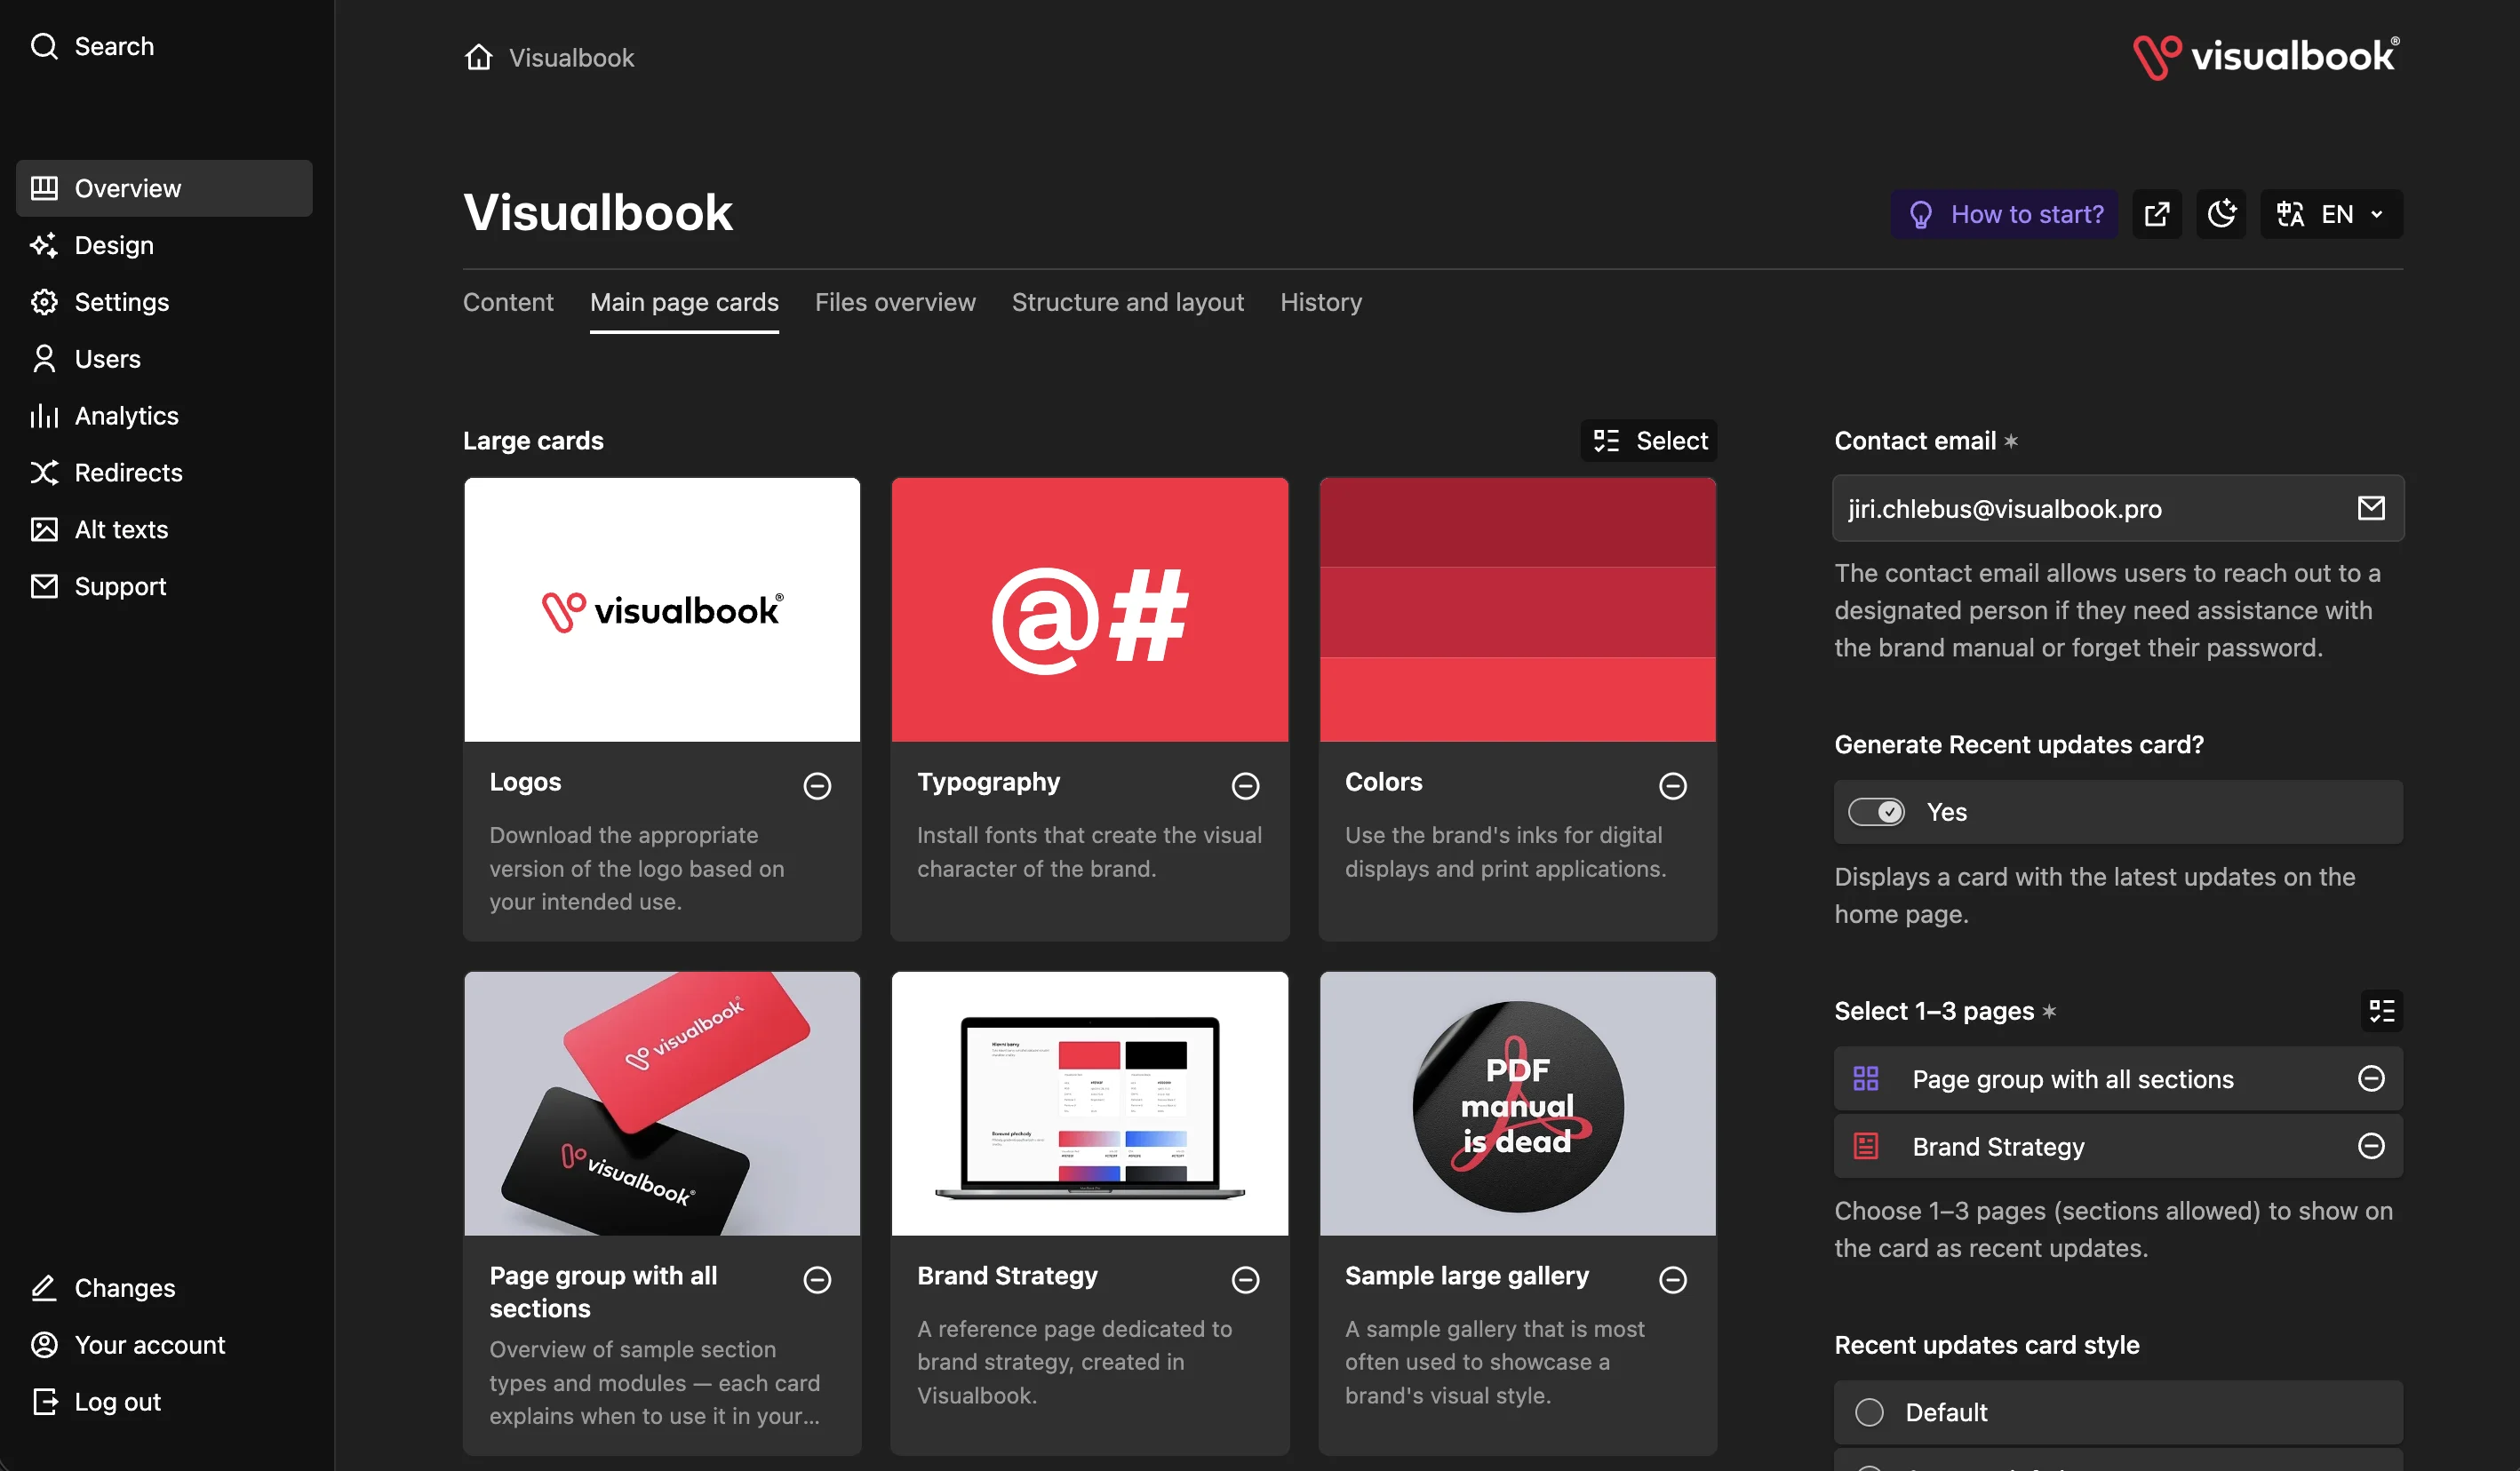Click the Visualbook breadcrumb link
Viewport: 2520px width, 1471px height.
click(571, 58)
